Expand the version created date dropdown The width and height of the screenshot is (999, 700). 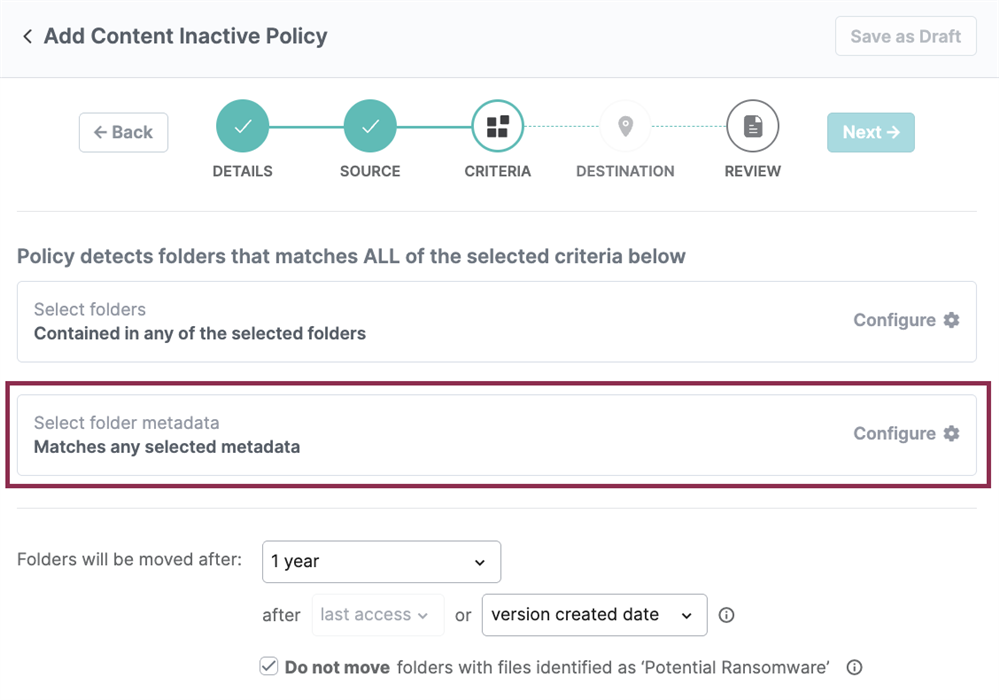[594, 615]
